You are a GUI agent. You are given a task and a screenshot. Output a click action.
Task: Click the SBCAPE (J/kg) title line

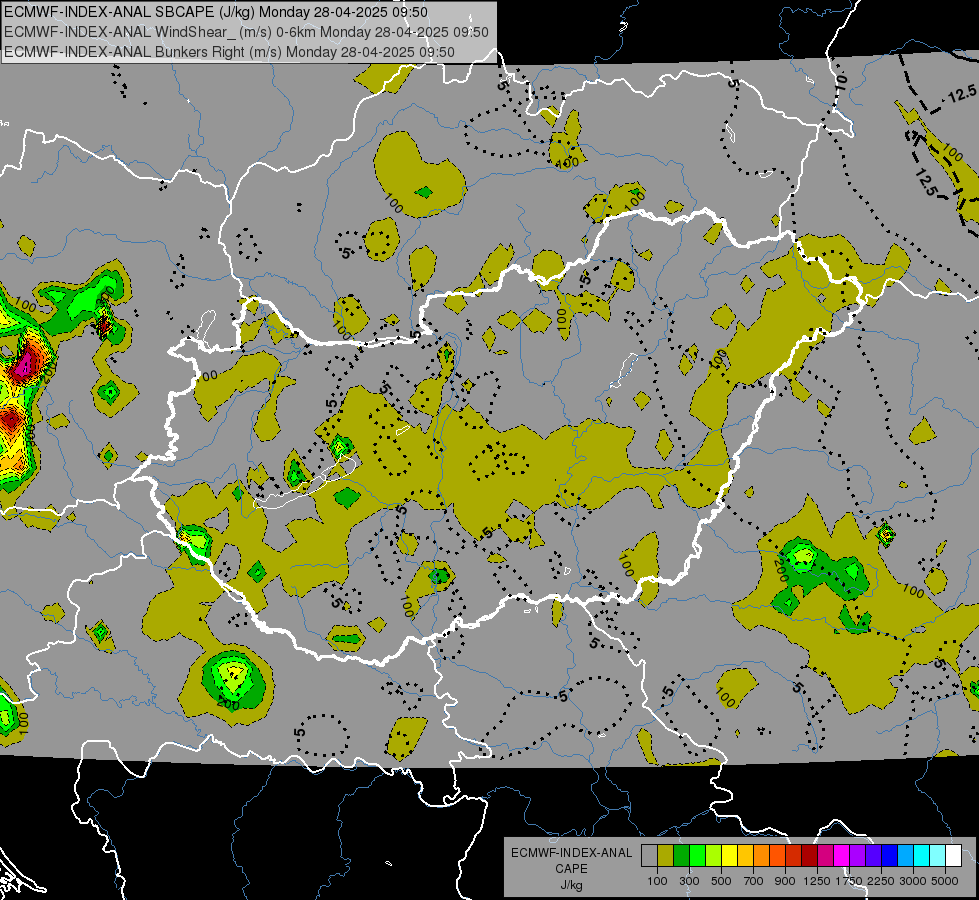click(x=216, y=12)
